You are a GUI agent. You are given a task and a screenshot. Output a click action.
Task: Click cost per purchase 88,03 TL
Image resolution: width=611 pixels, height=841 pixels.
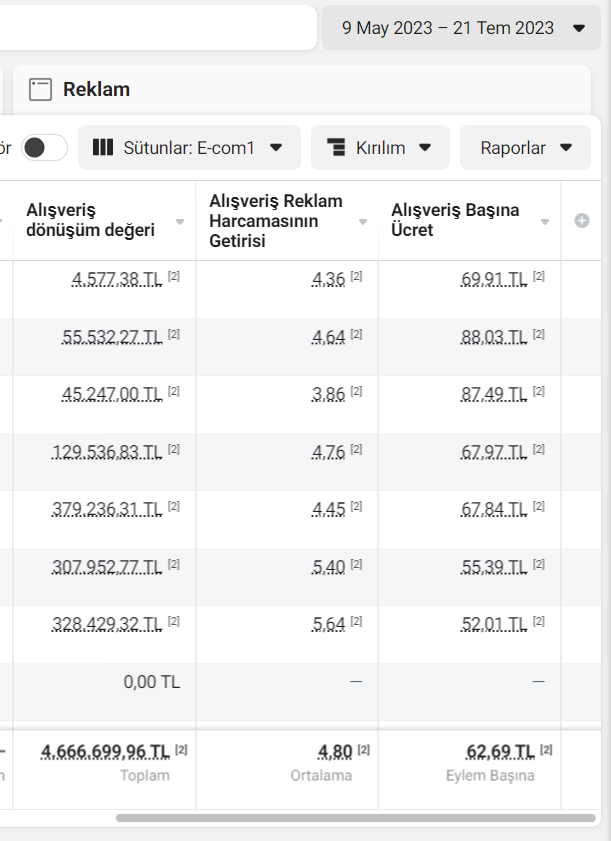(494, 337)
